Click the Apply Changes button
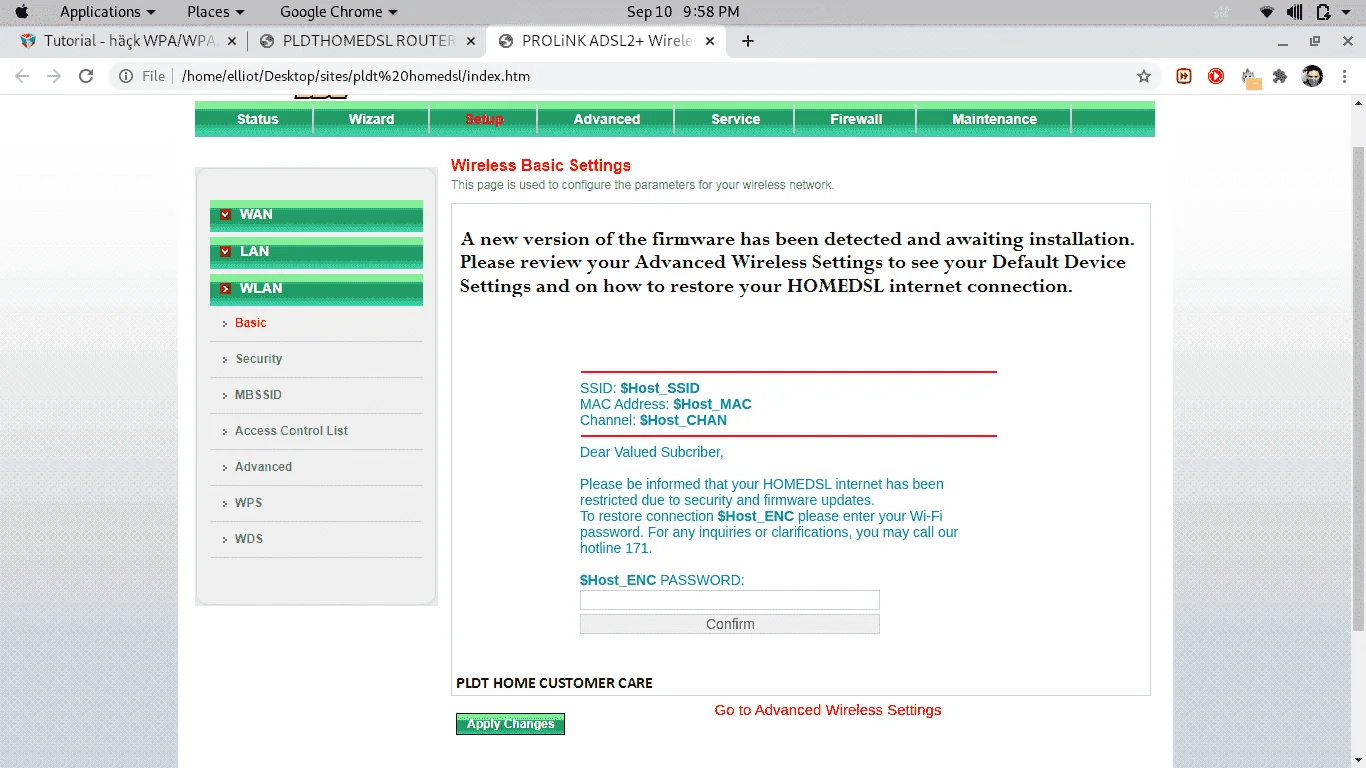The width and height of the screenshot is (1366, 768). (x=510, y=724)
